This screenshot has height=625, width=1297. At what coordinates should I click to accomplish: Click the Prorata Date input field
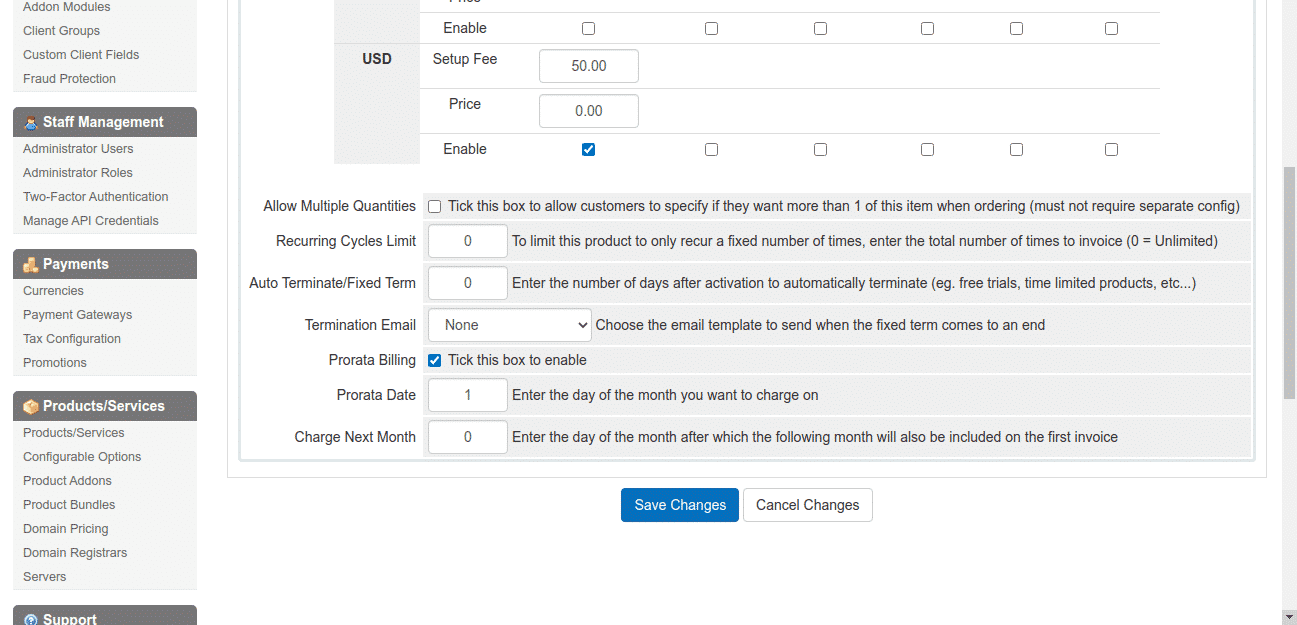click(468, 395)
